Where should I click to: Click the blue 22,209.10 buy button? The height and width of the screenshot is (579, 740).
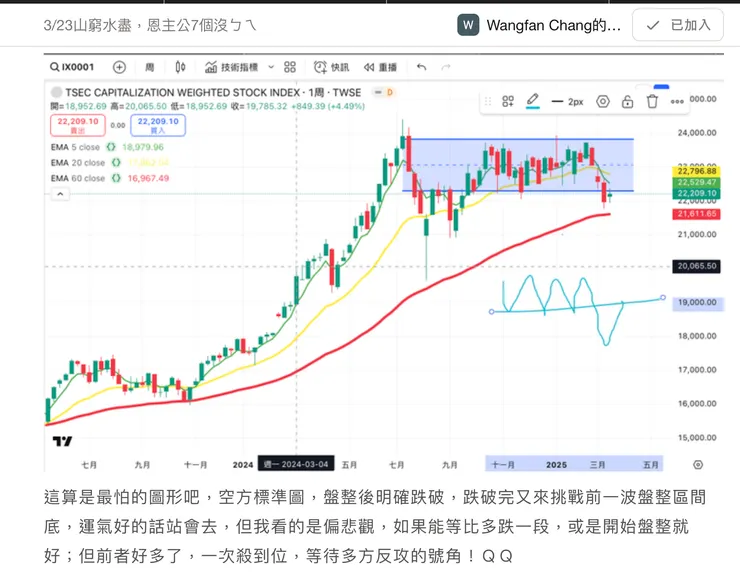(x=158, y=126)
